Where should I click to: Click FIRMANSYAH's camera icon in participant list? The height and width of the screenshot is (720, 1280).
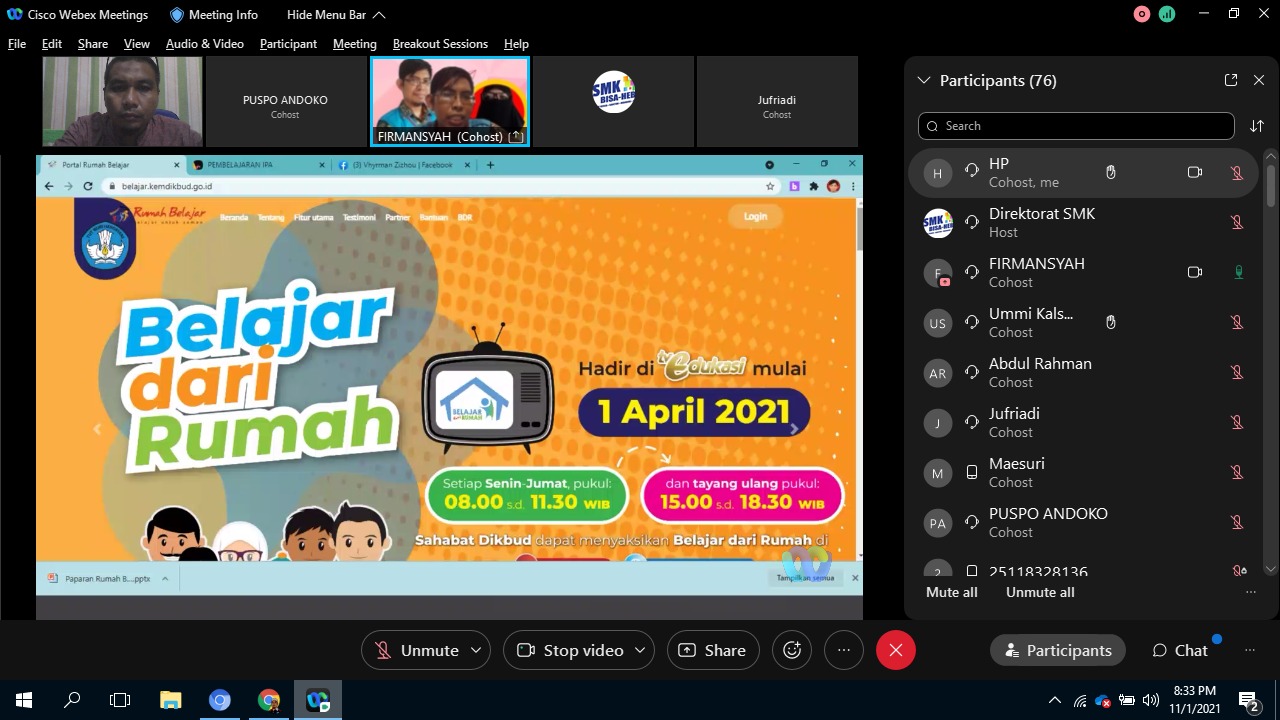pyautogui.click(x=1194, y=272)
